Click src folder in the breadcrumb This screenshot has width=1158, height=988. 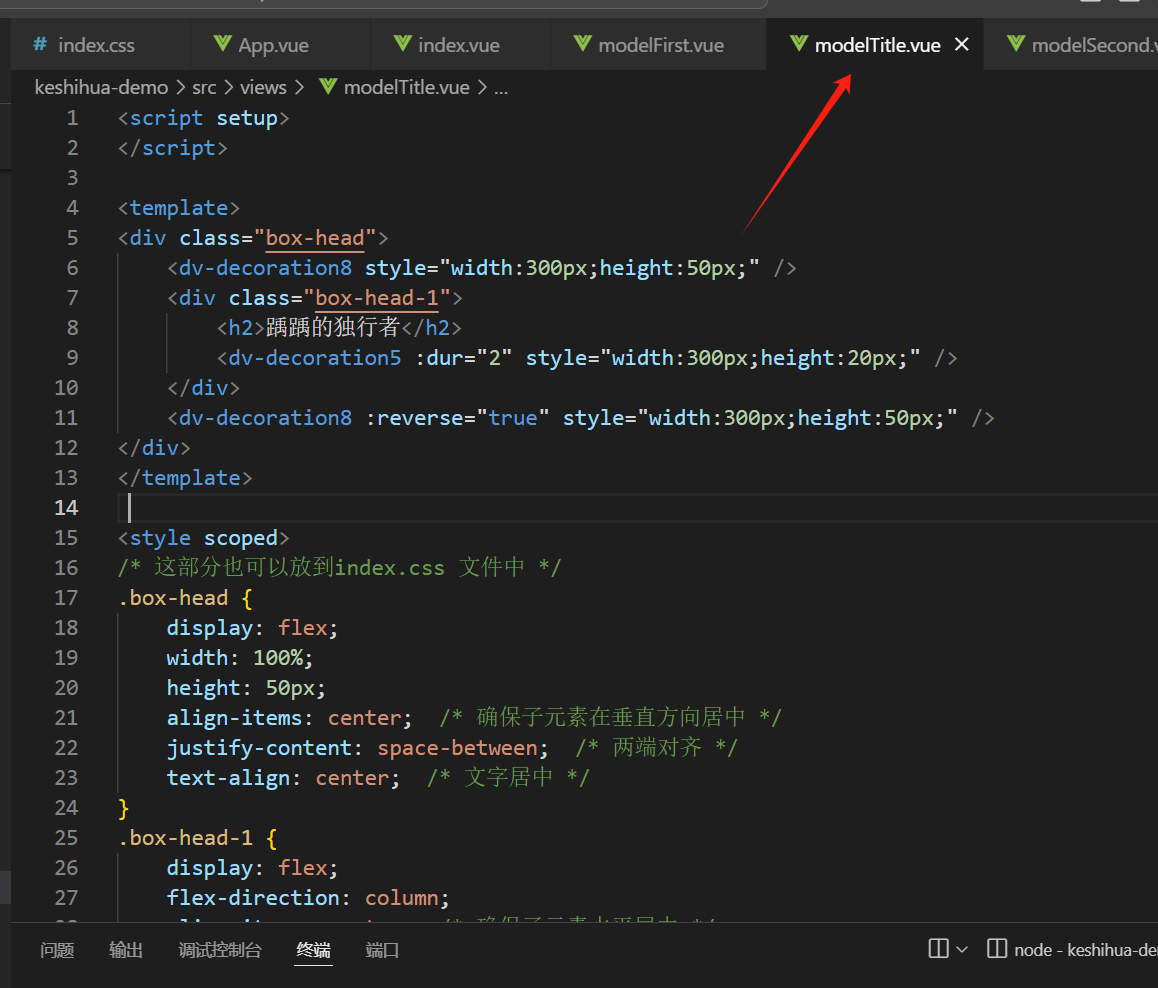tap(204, 87)
